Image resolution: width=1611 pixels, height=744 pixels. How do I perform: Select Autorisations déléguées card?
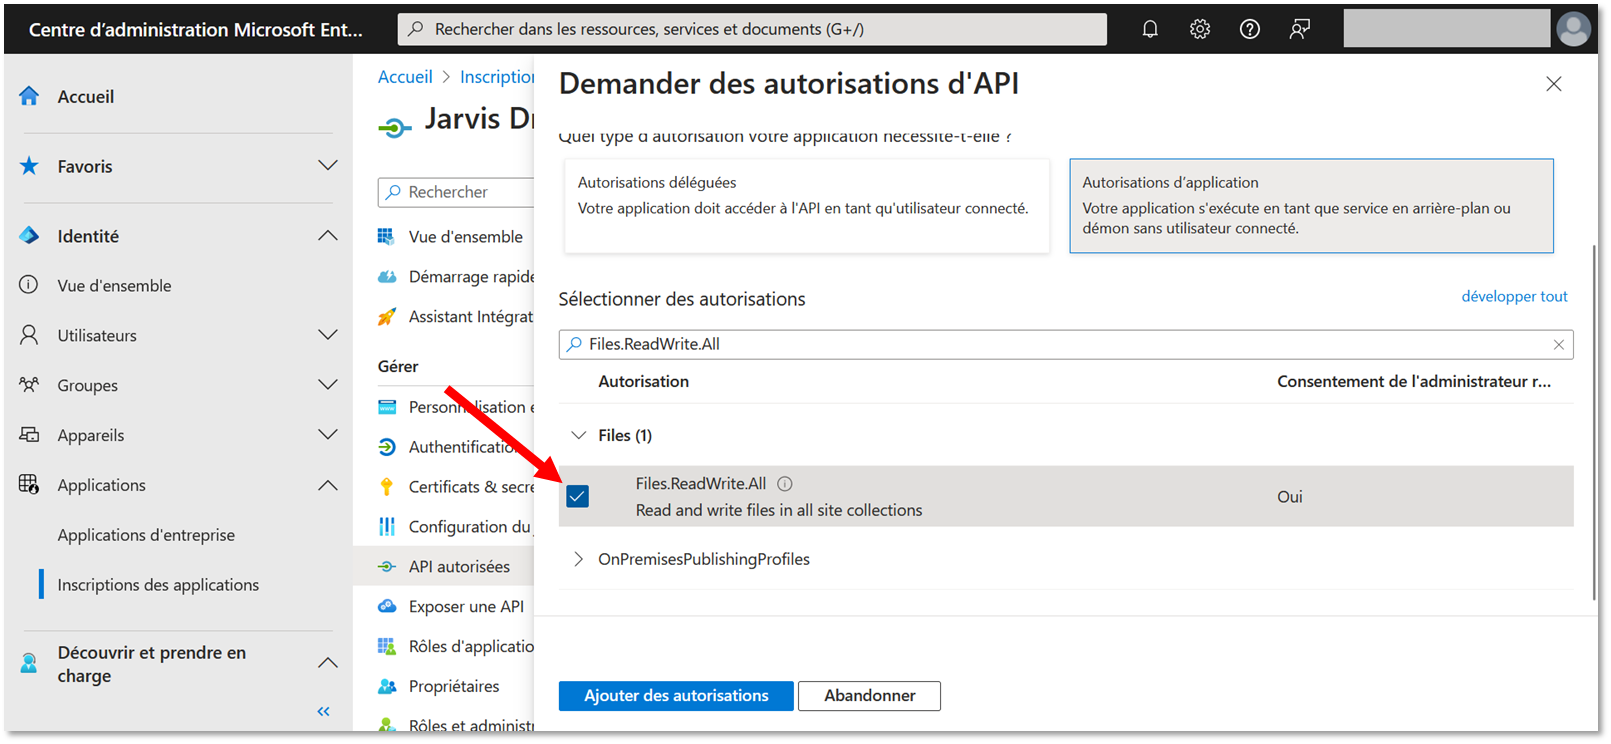(806, 206)
